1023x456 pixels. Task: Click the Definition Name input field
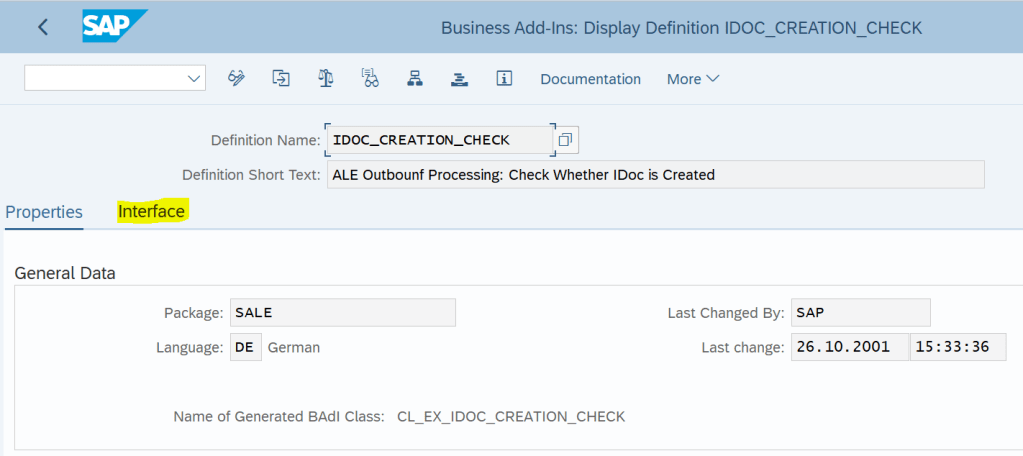[x=439, y=140]
